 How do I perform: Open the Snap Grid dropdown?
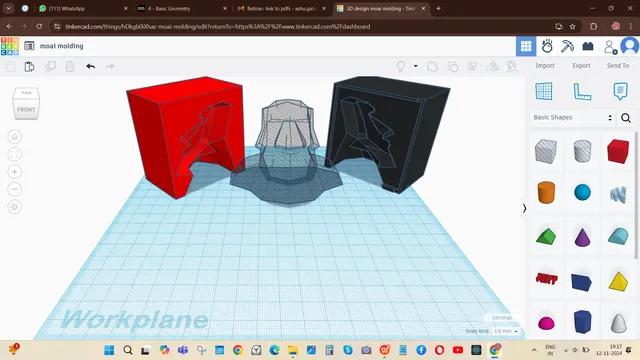[505, 331]
